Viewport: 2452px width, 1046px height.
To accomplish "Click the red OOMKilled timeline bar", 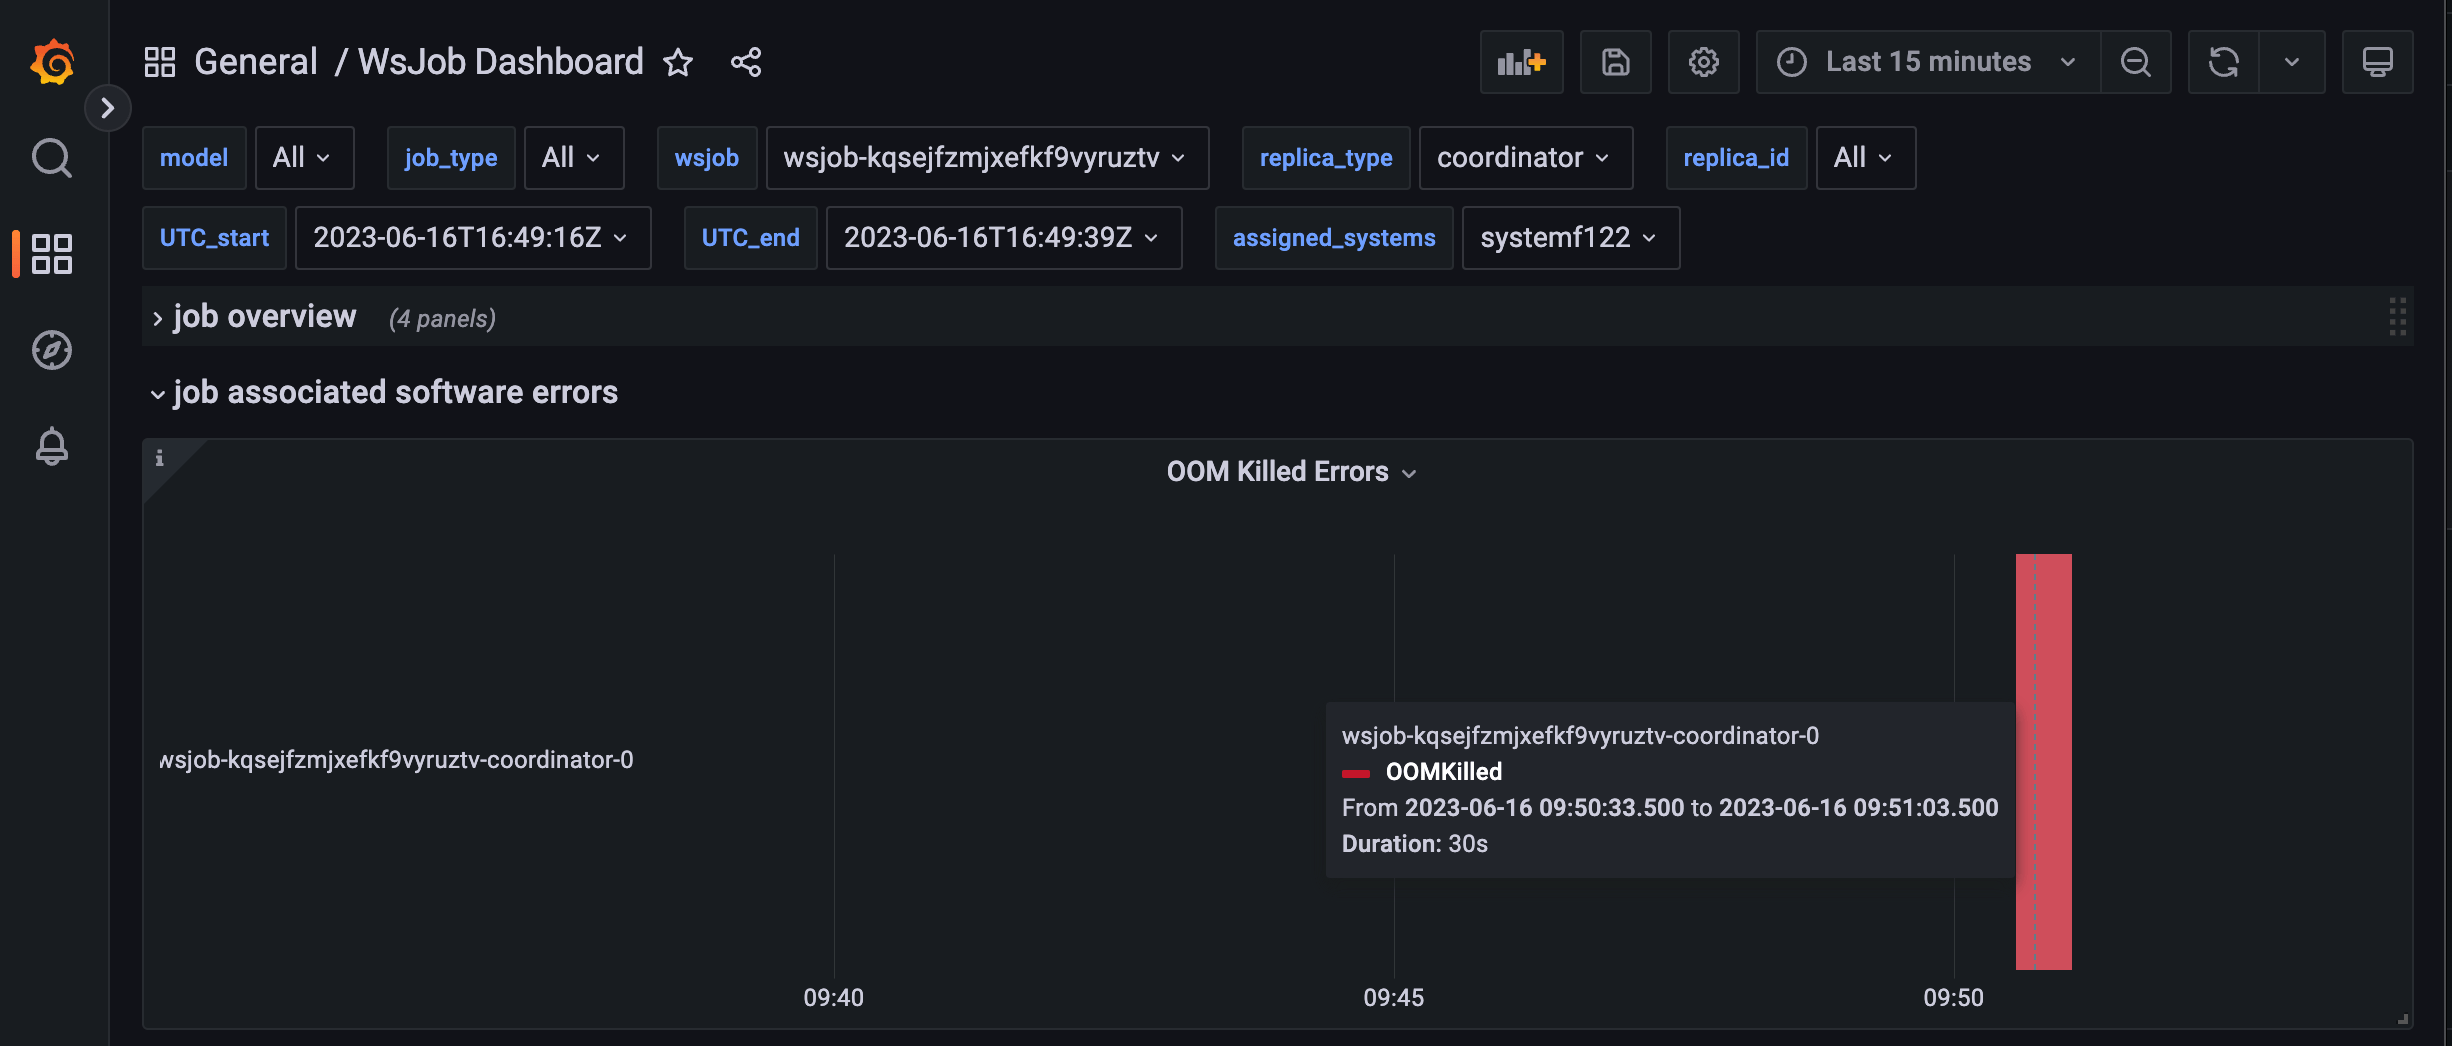I will (2043, 761).
